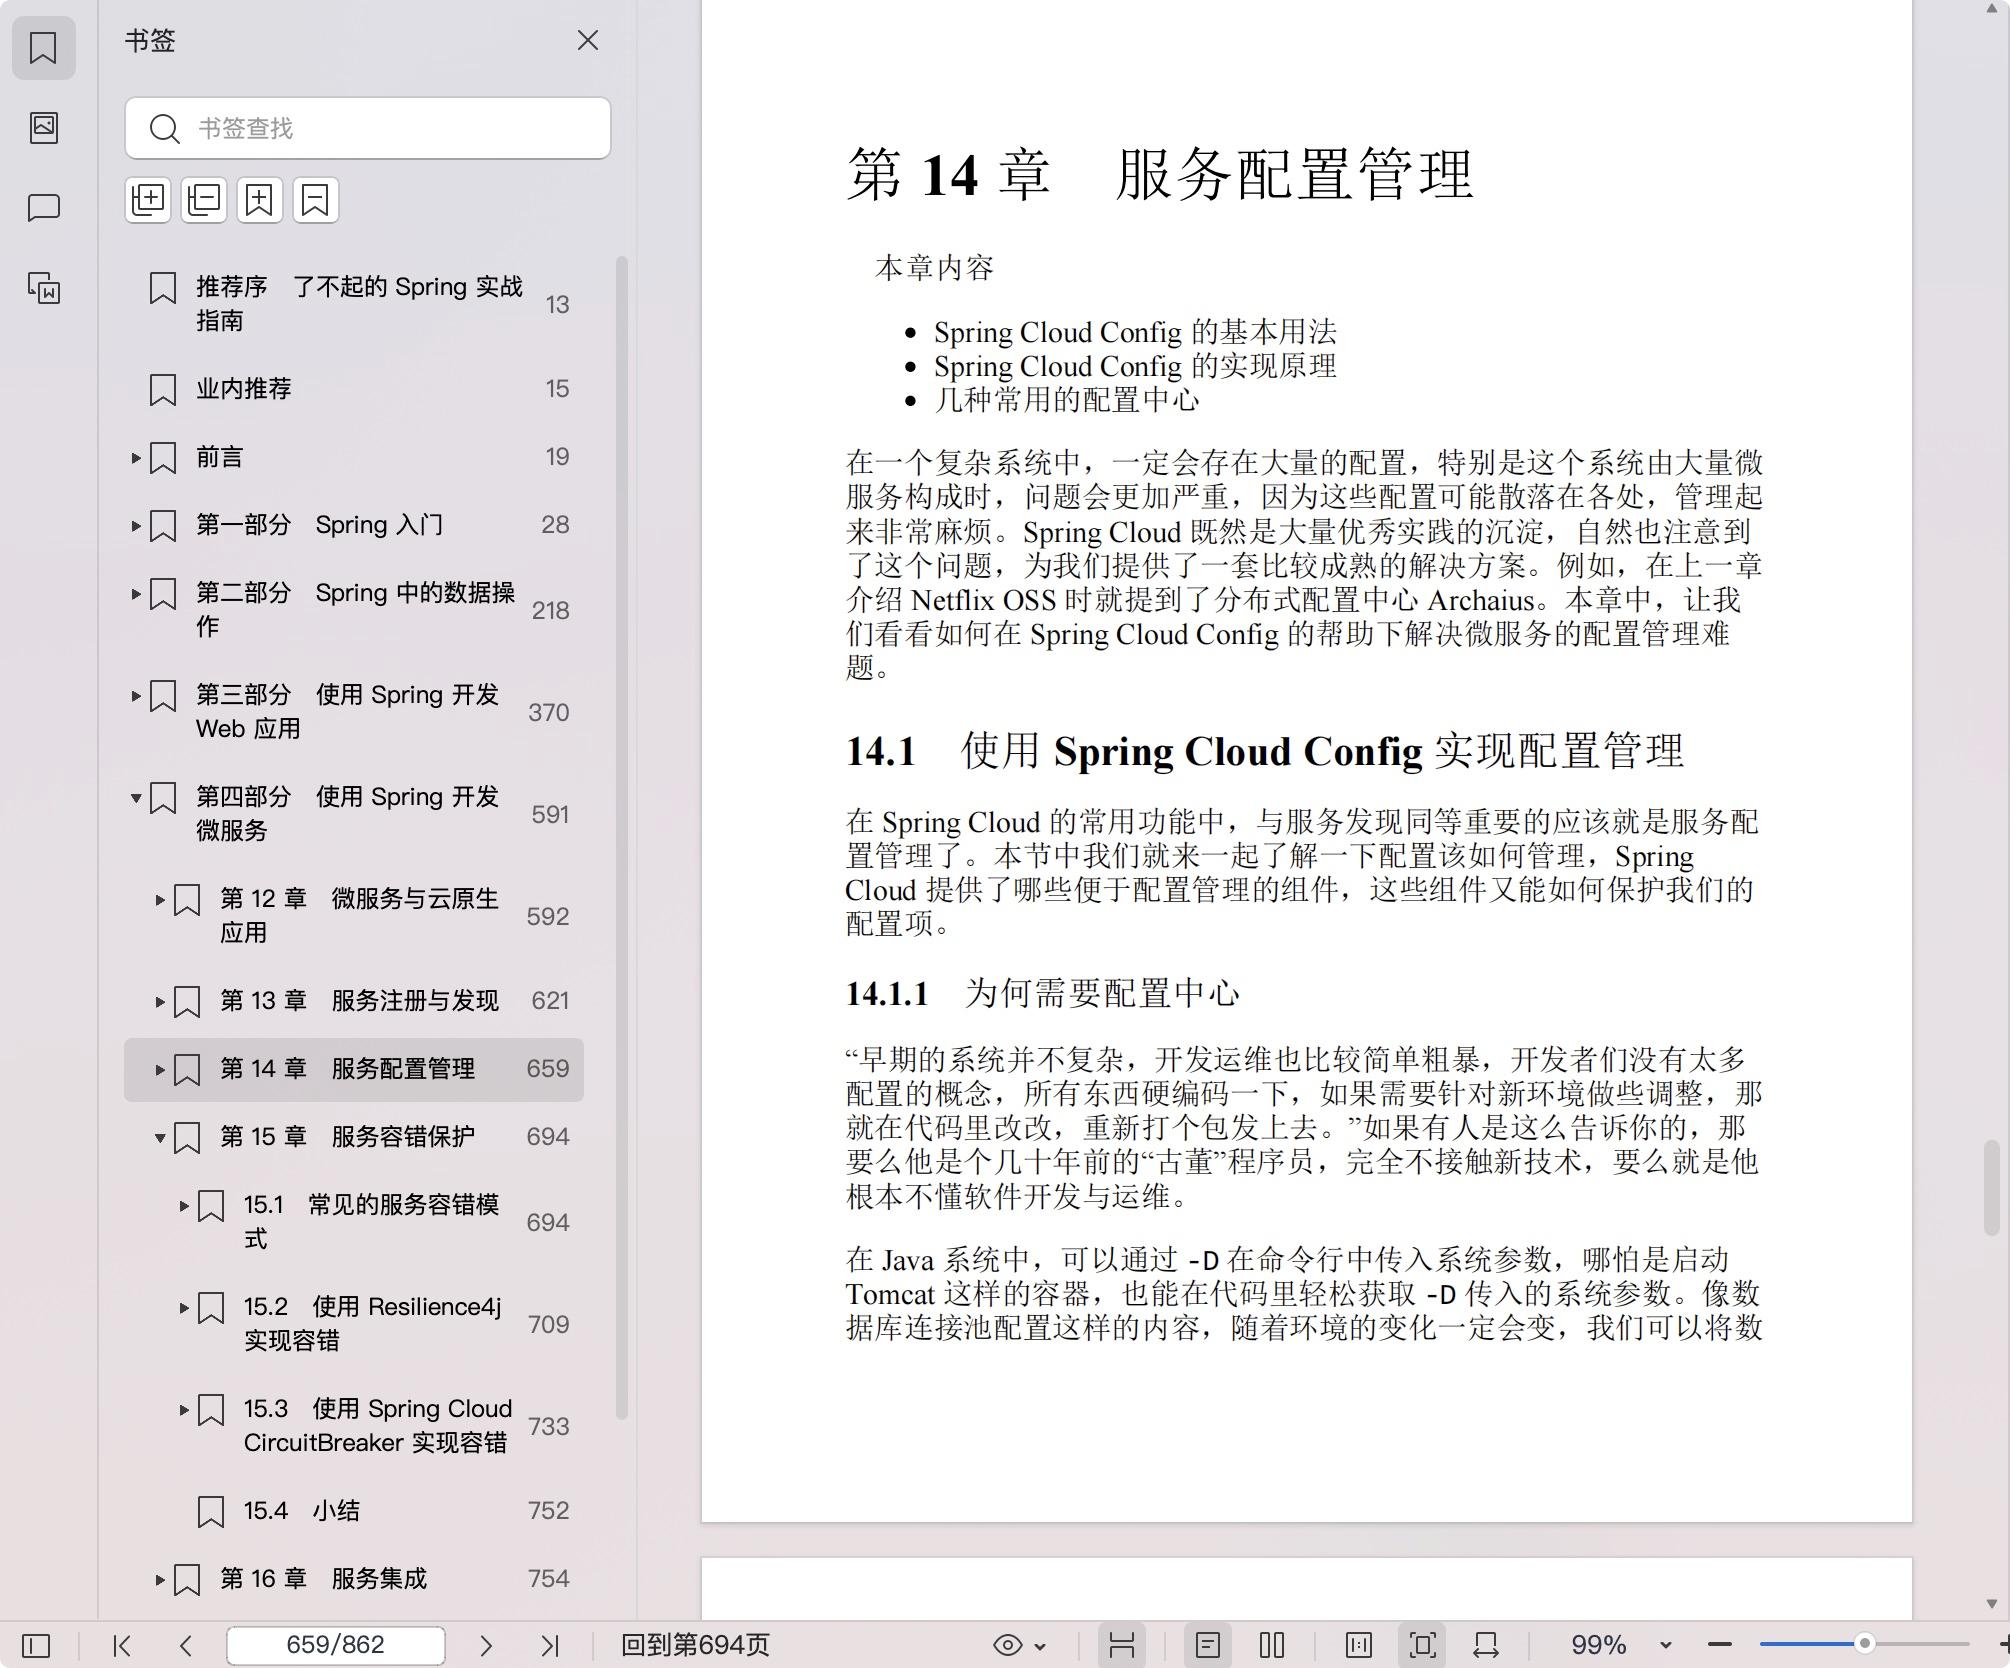This screenshot has height=1668, width=2010.
Task: Click the zoom slider handle
Action: coord(1864,1644)
